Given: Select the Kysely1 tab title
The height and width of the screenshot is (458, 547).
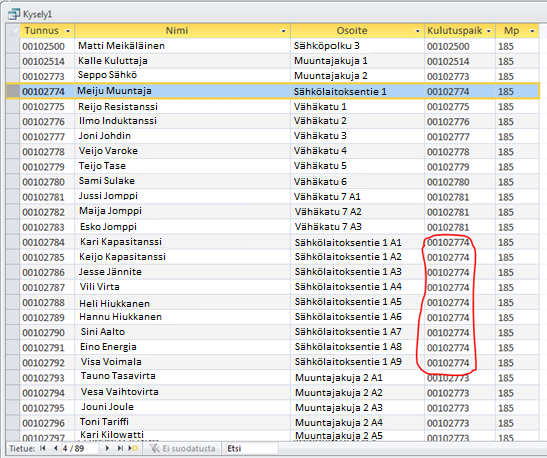Looking at the screenshot, I should (37, 14).
